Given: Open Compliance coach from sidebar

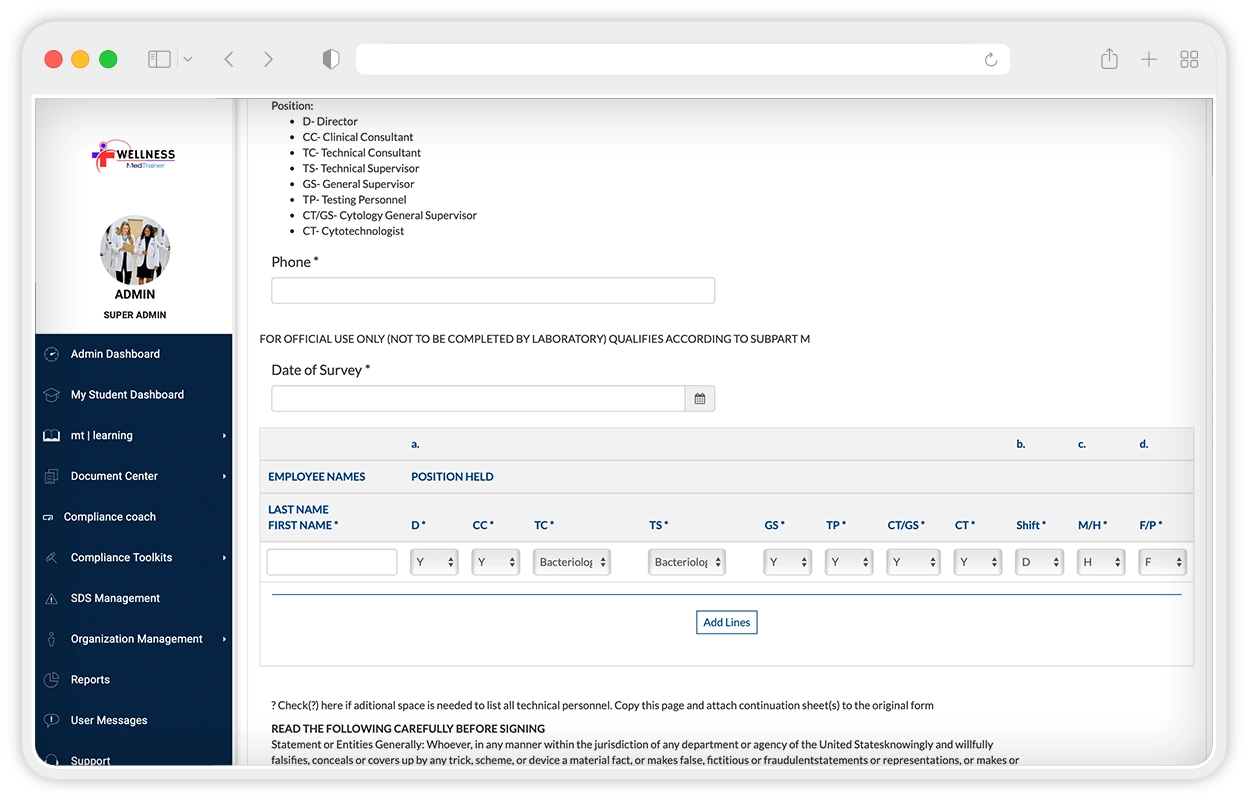Looking at the screenshot, I should (110, 517).
